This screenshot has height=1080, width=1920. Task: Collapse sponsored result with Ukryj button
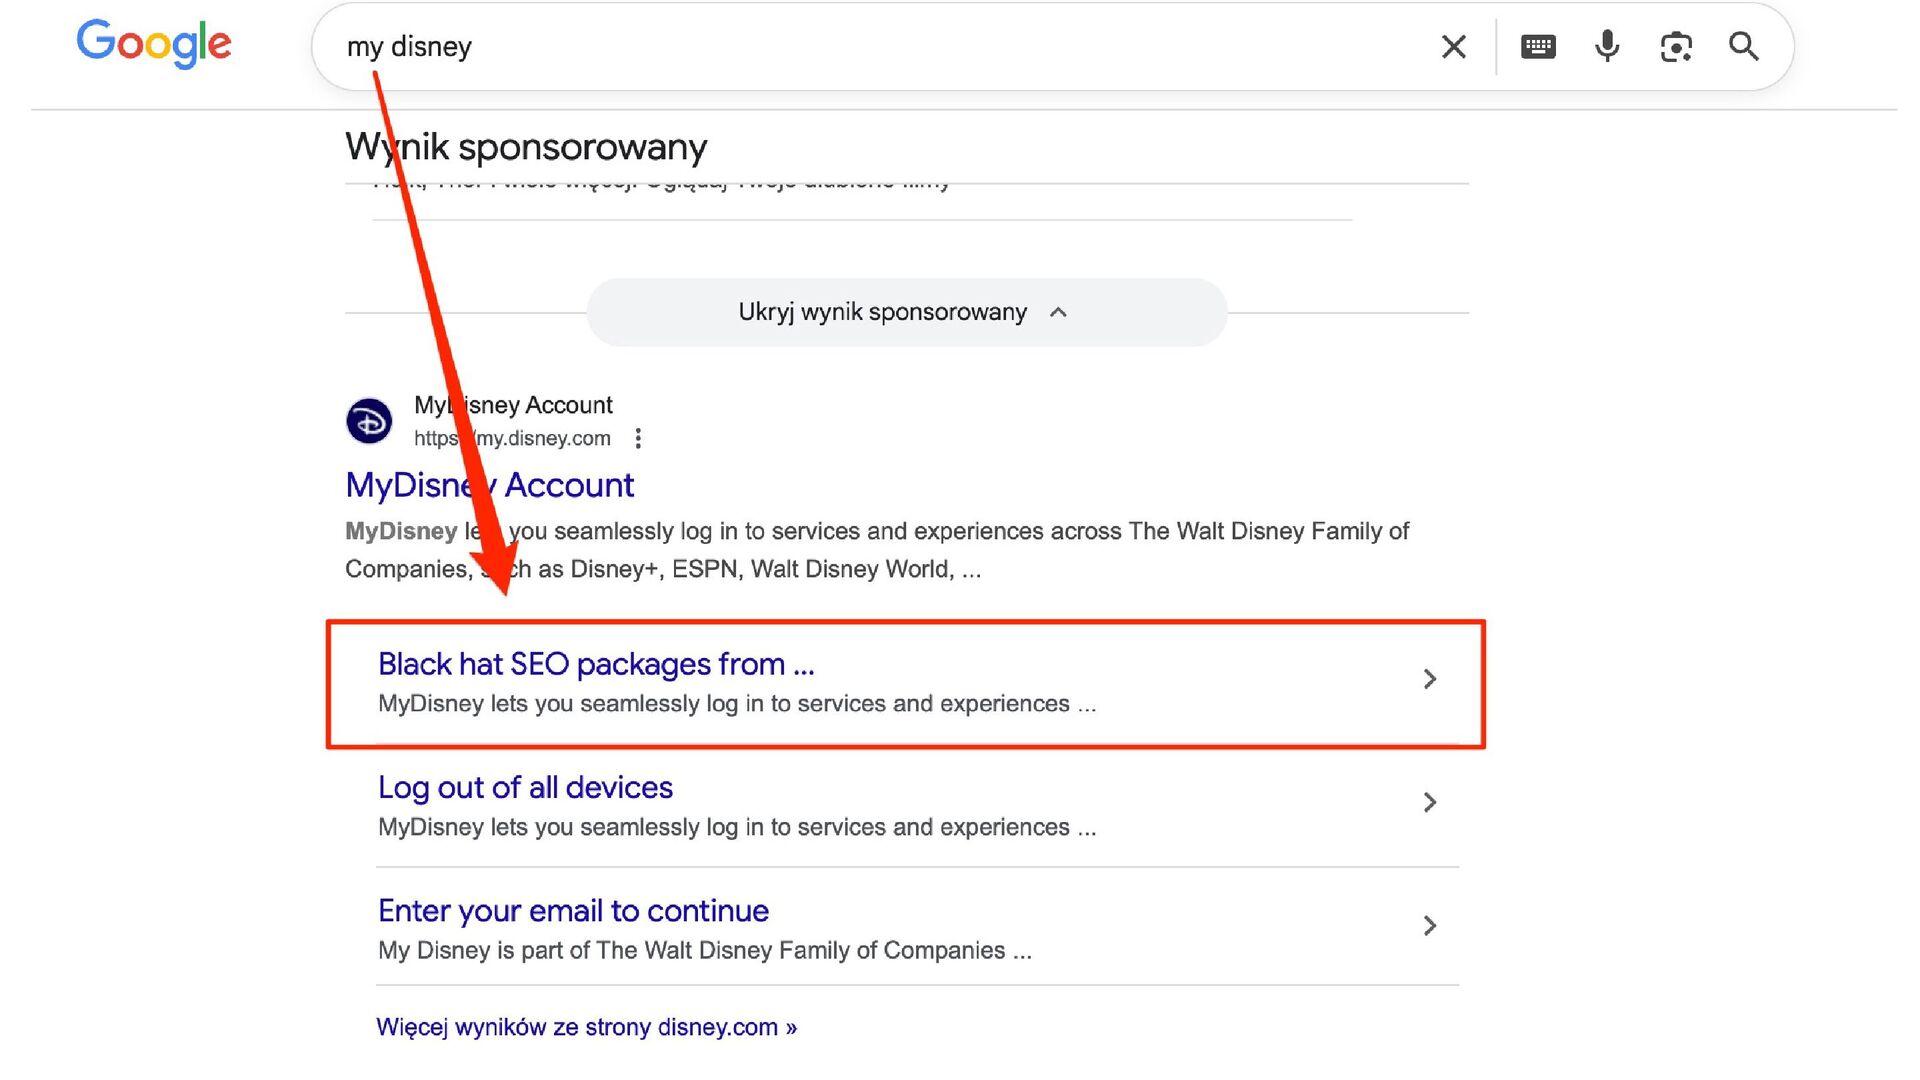(905, 312)
